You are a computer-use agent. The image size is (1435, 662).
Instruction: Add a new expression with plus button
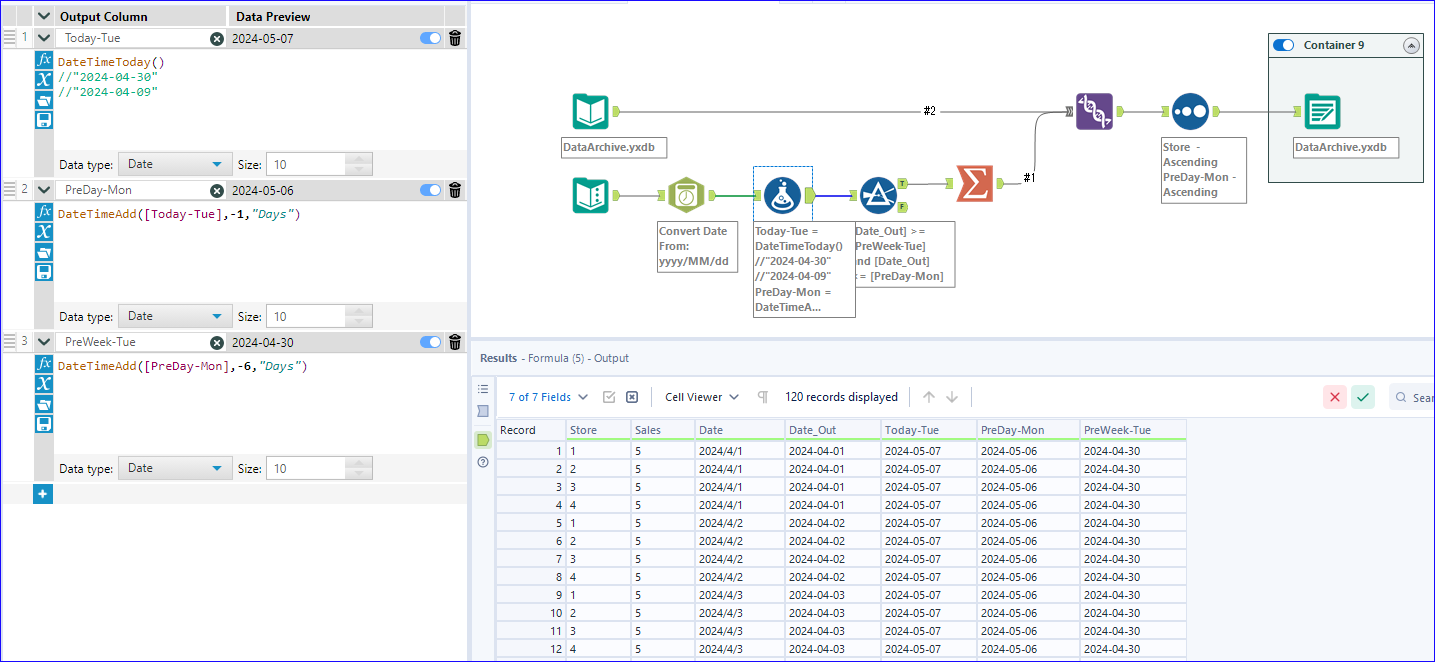[42, 494]
